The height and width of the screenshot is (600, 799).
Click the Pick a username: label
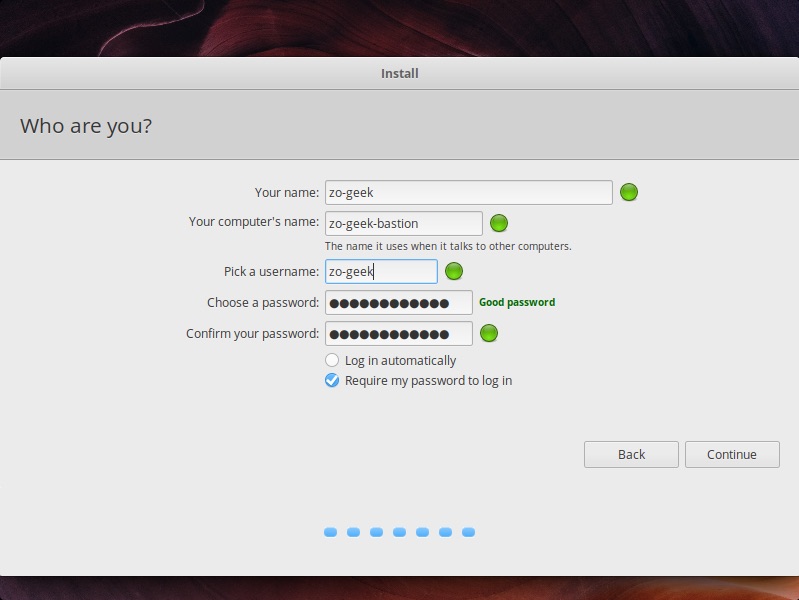pyautogui.click(x=272, y=272)
